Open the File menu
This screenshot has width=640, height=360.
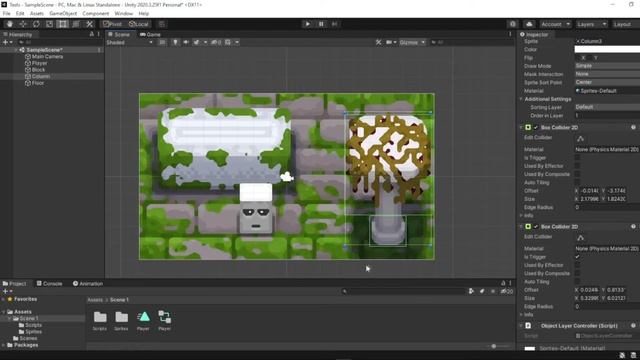pyautogui.click(x=7, y=13)
